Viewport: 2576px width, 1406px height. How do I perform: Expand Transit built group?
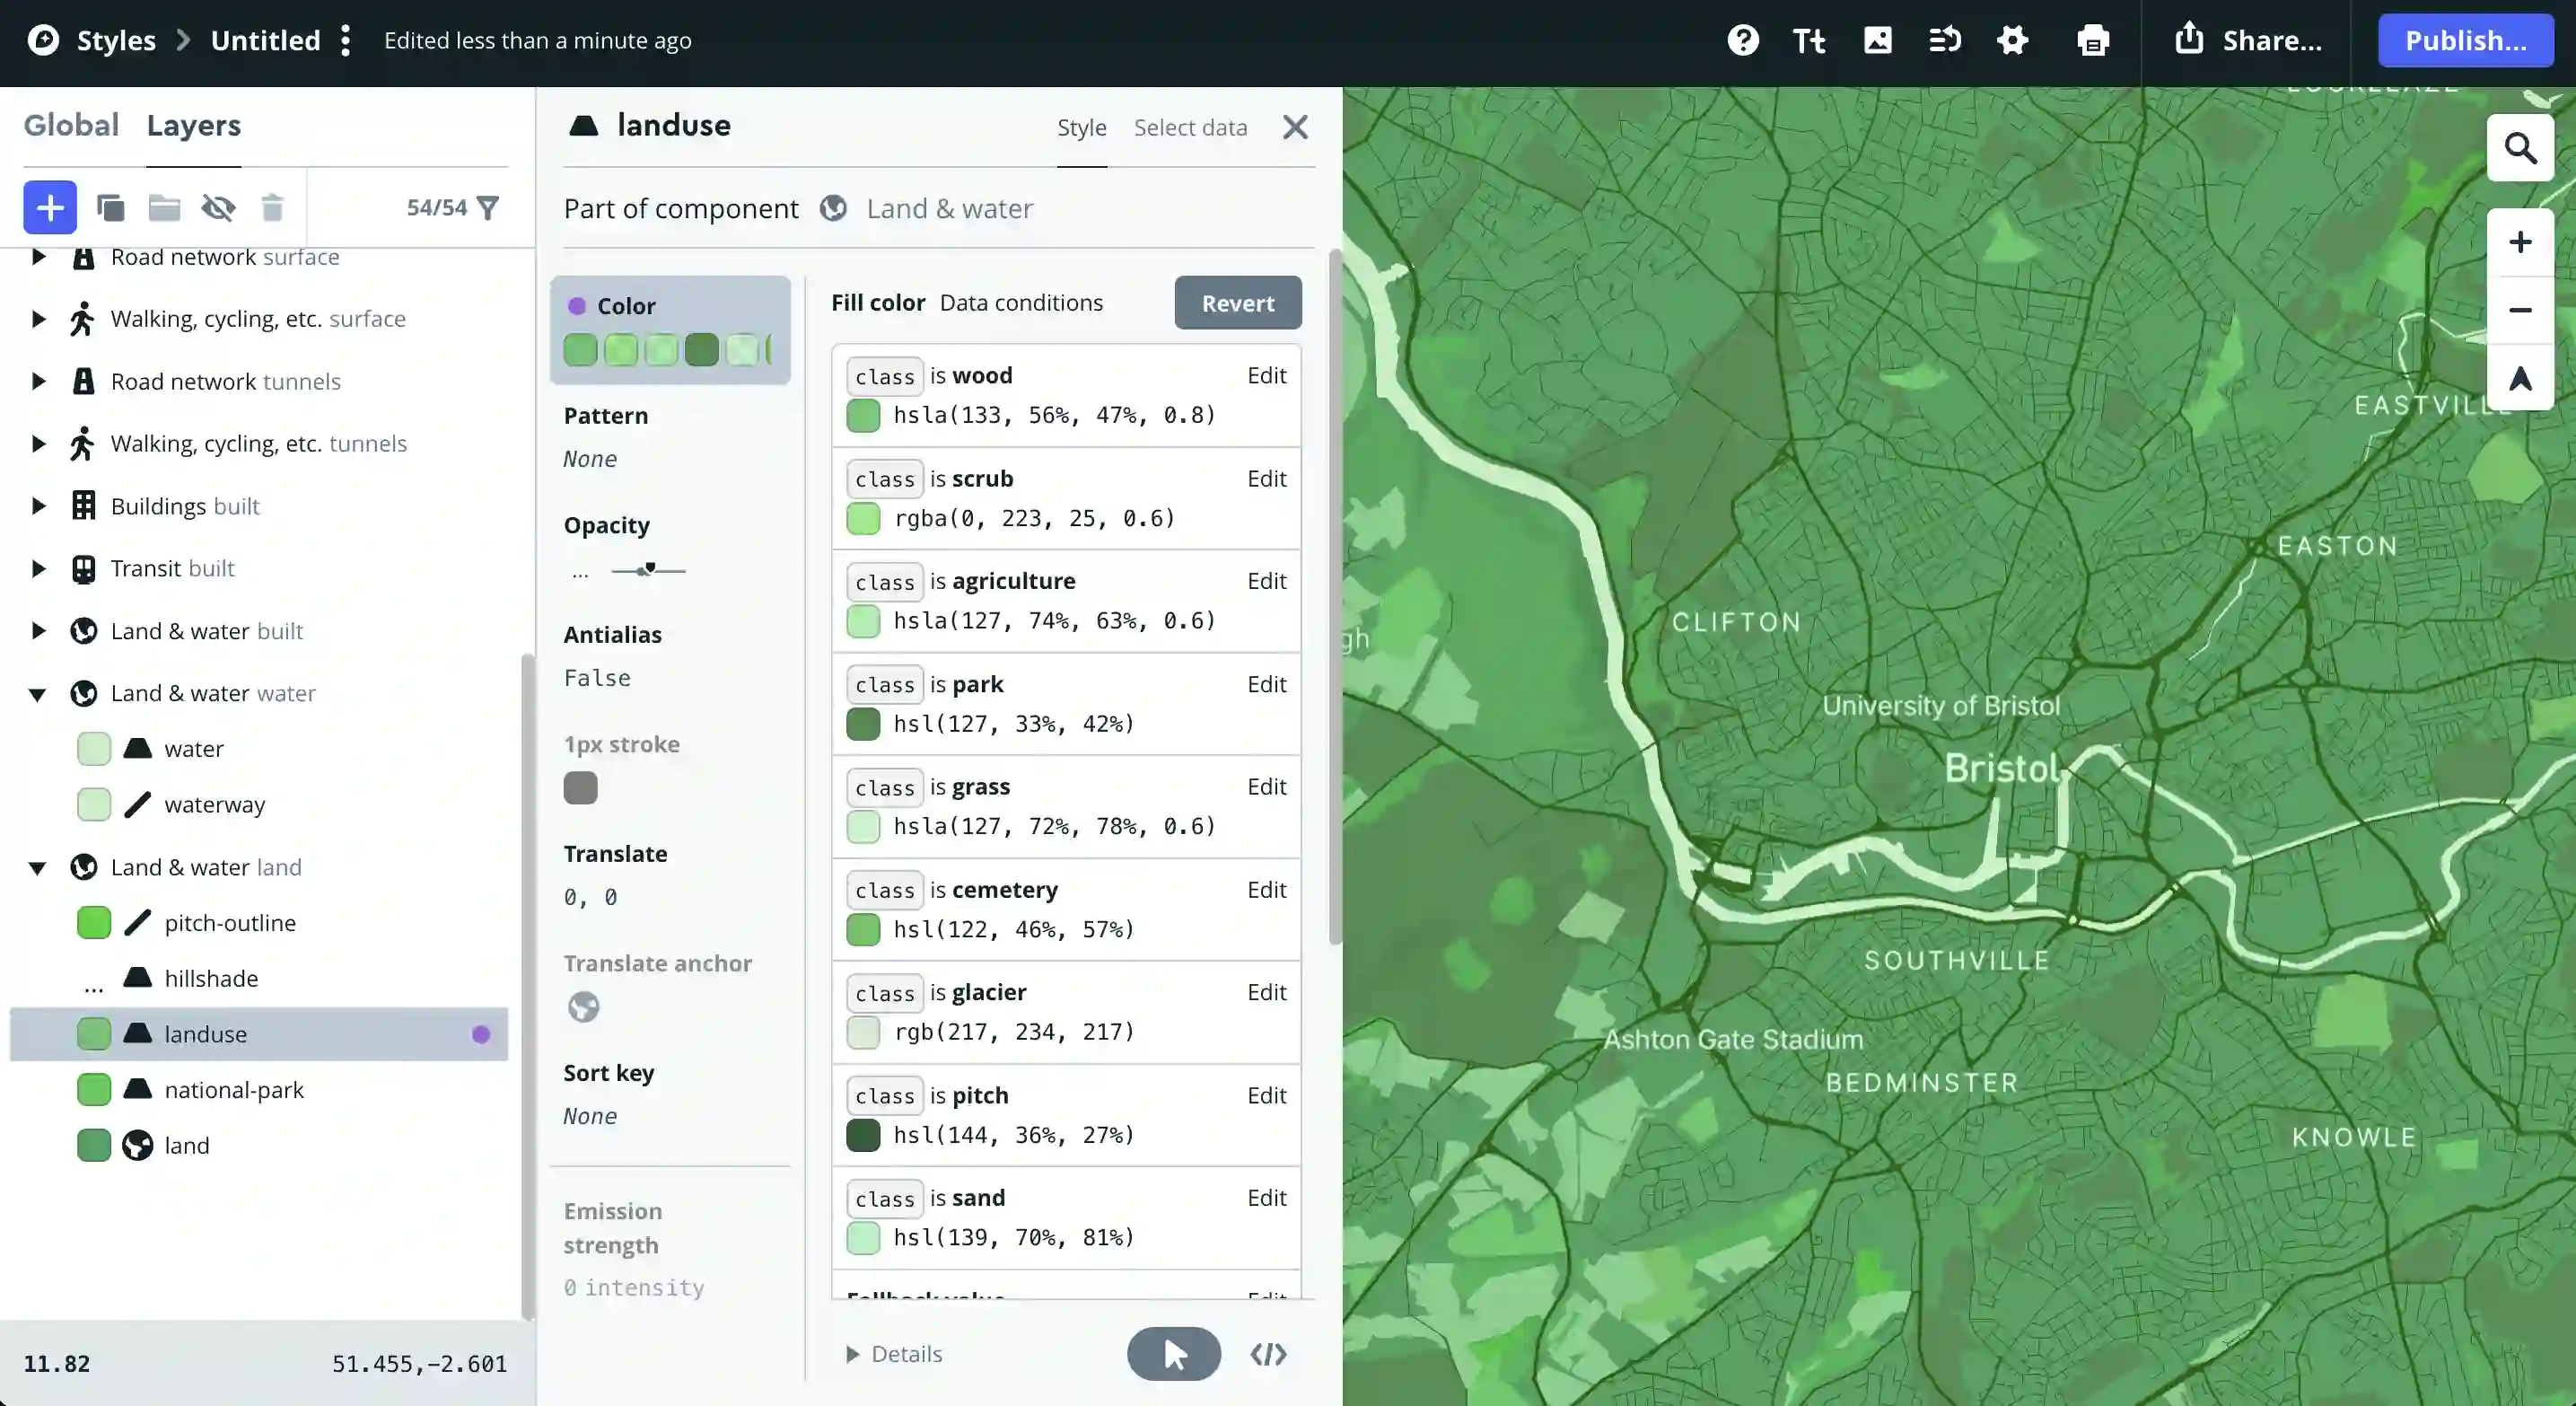click(x=38, y=568)
